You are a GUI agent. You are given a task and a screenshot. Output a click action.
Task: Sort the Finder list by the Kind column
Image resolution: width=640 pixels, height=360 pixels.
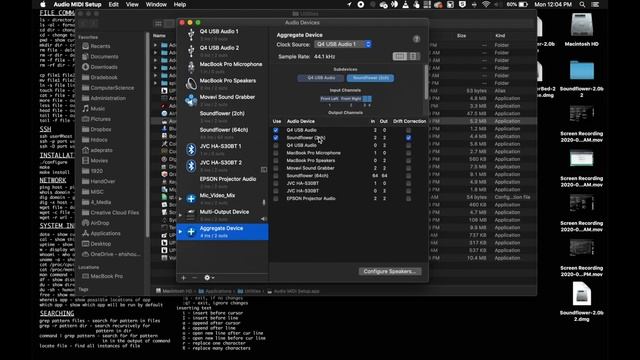(x=500, y=36)
